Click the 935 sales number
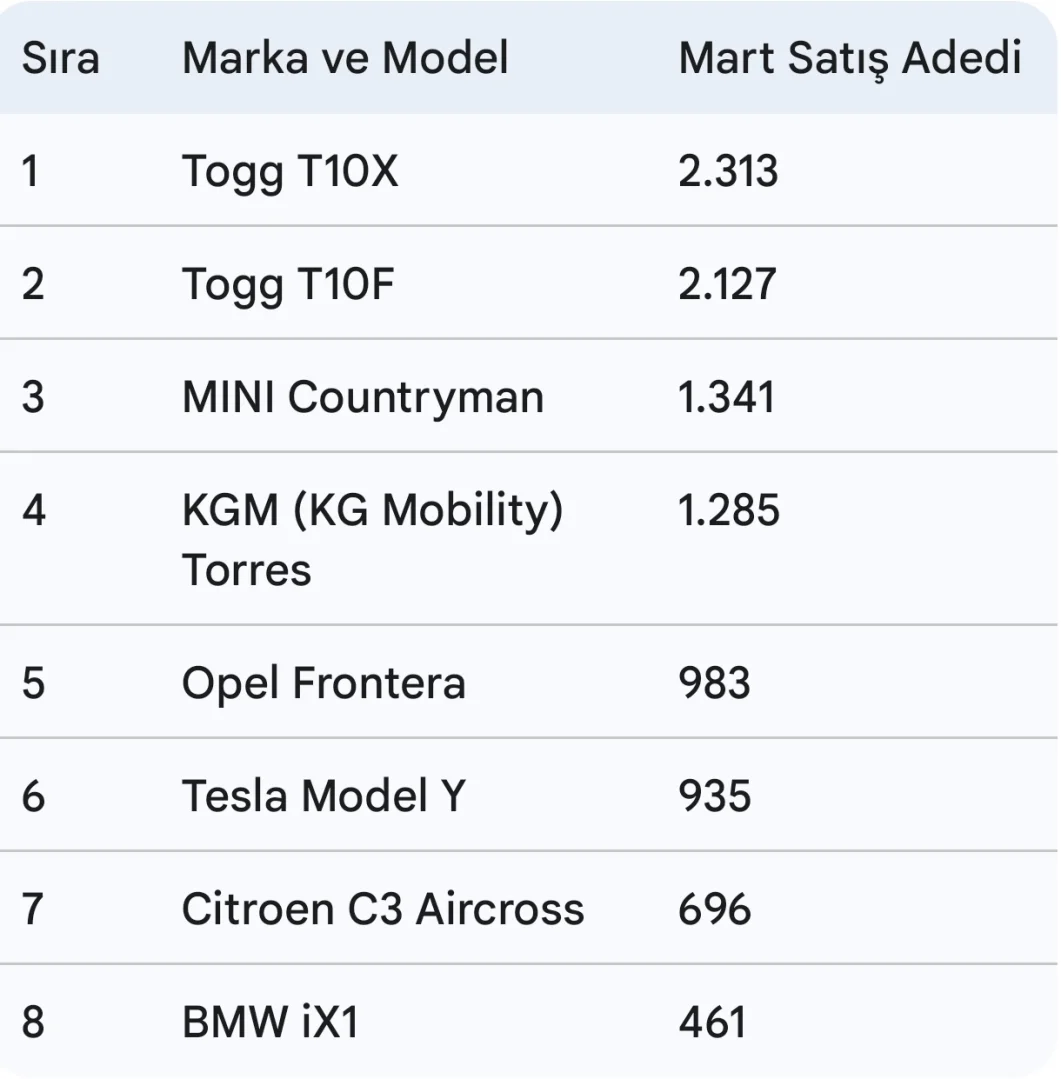This screenshot has width=1061, height=1079. [x=714, y=796]
